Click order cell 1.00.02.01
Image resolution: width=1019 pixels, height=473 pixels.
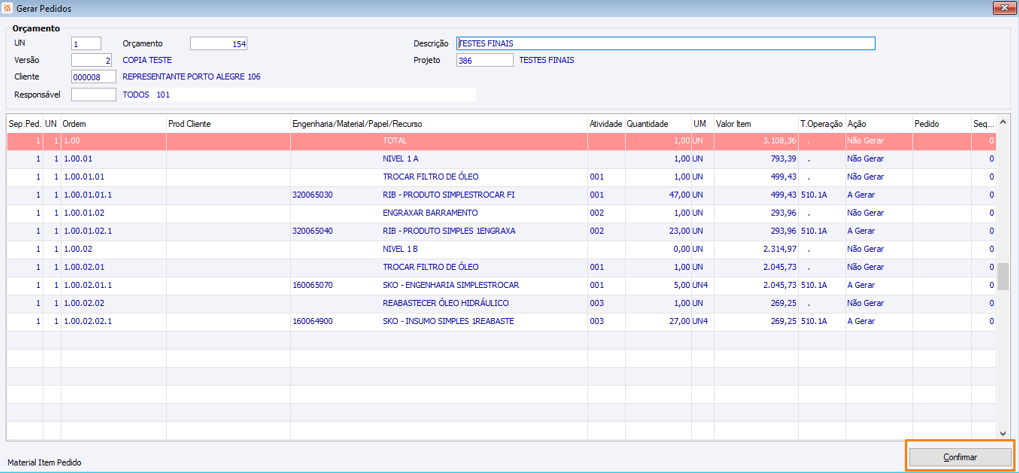point(113,267)
